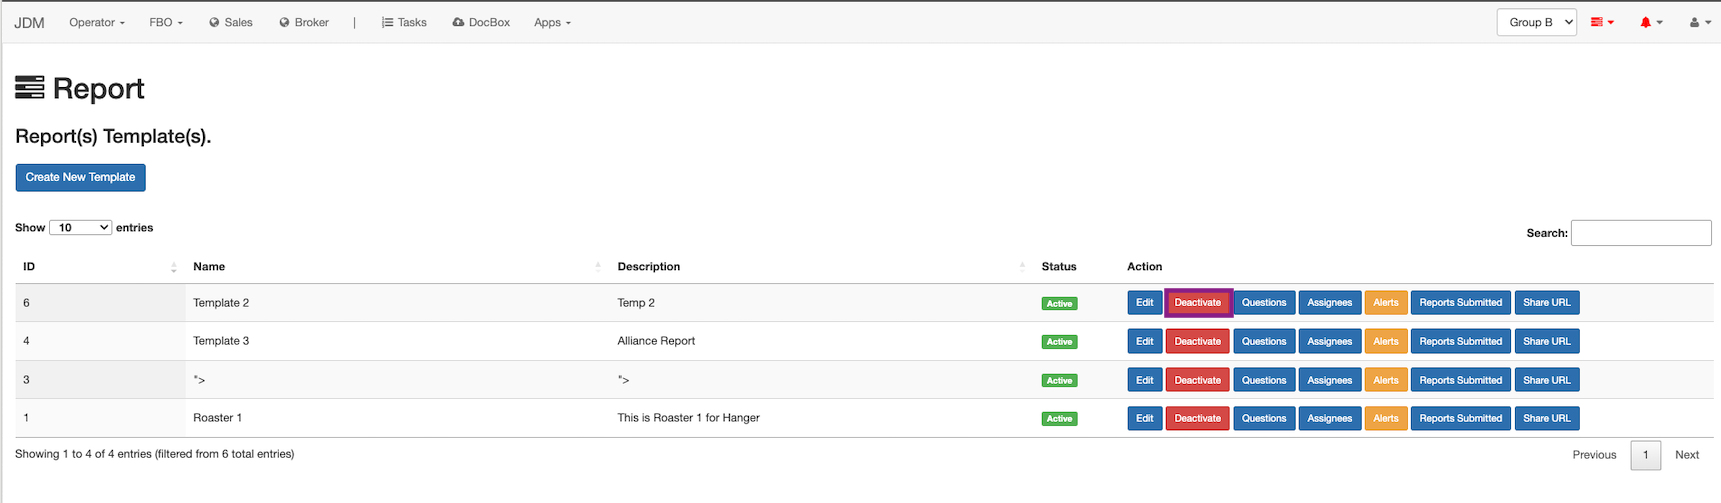Click into the Search input field
This screenshot has height=503, width=1721.
tap(1640, 233)
